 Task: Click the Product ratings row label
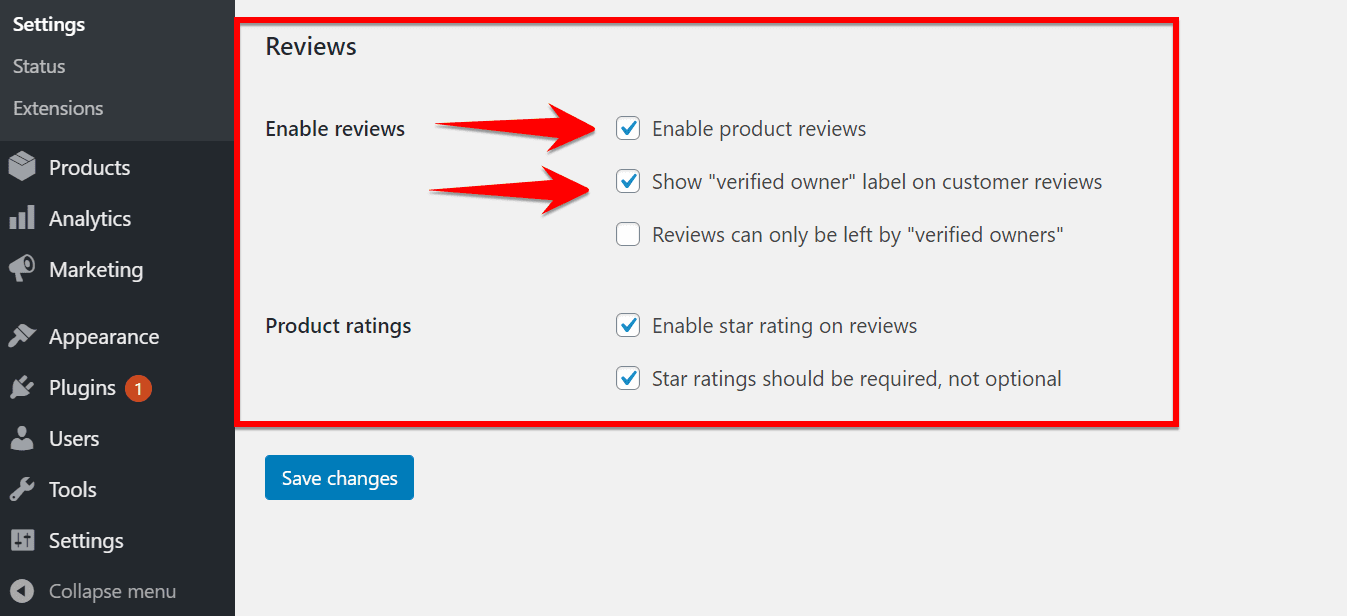pos(338,326)
